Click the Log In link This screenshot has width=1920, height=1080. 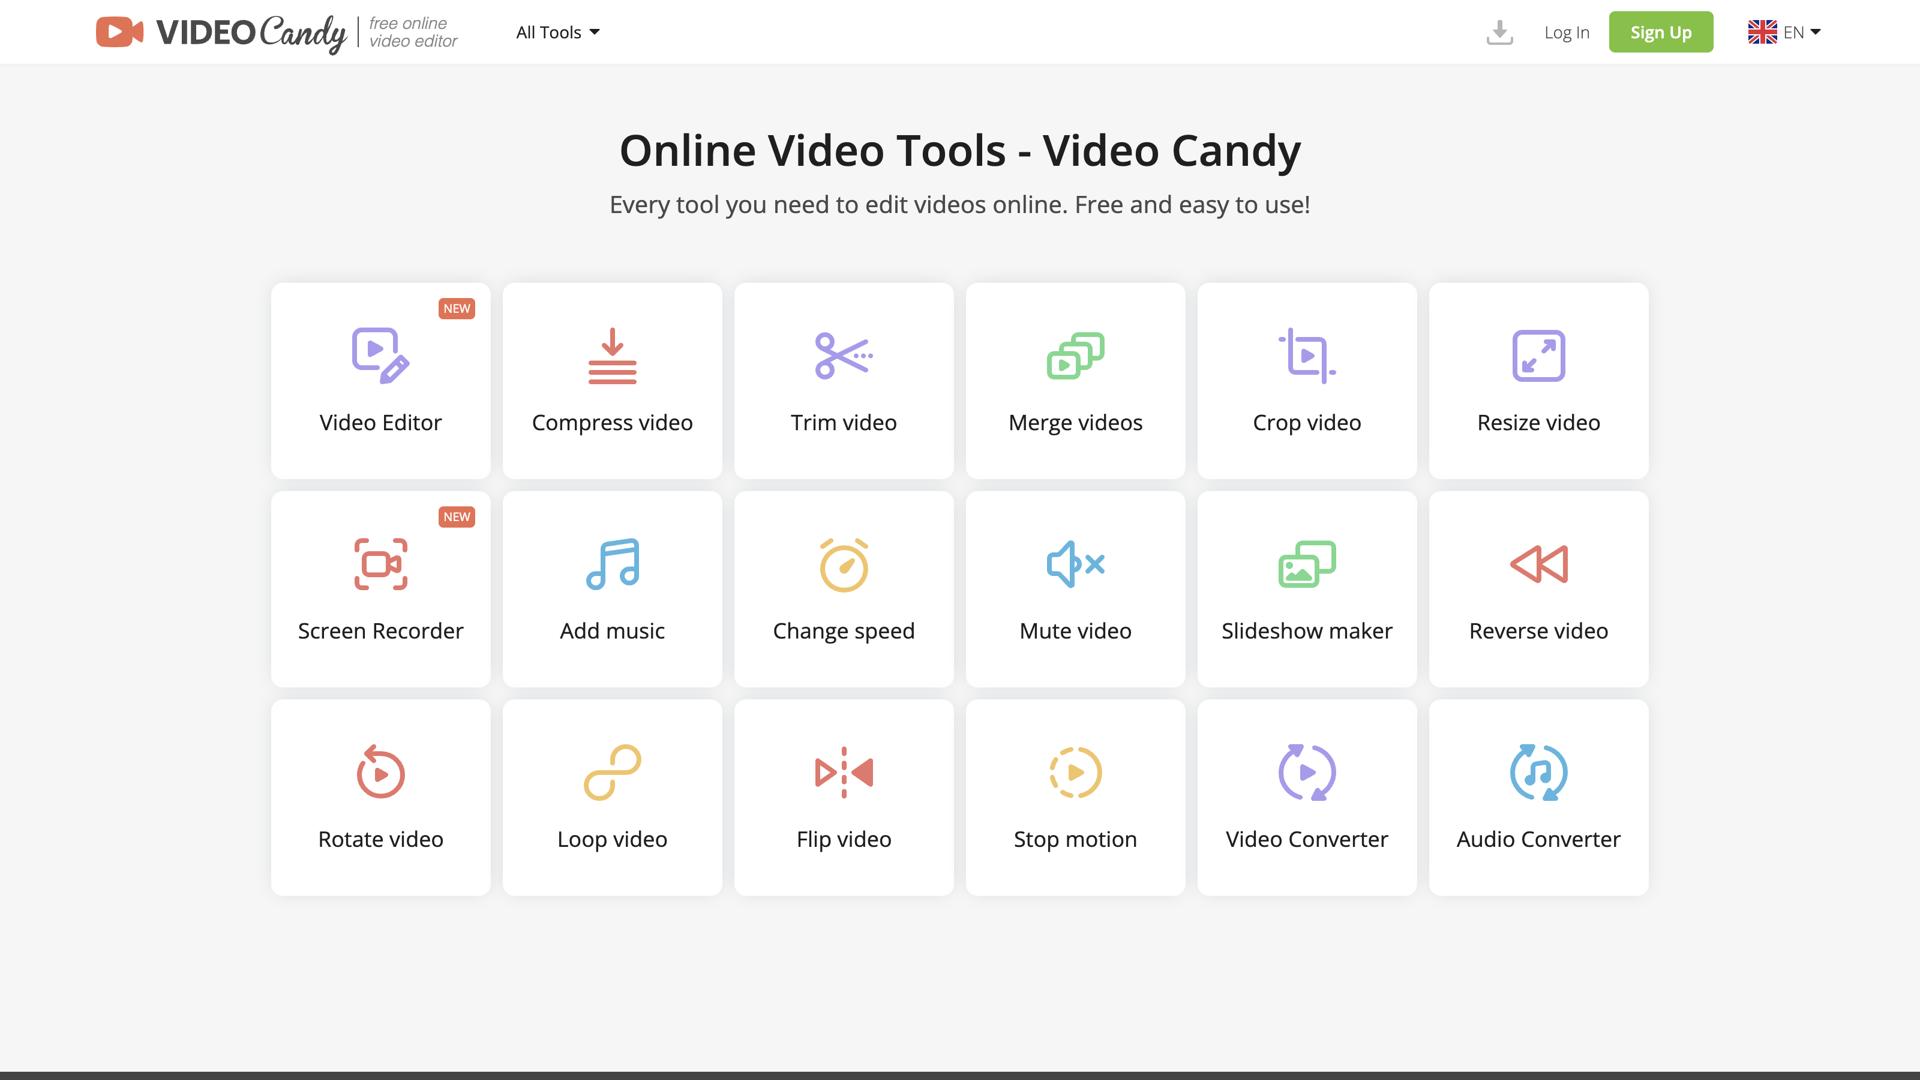point(1566,32)
